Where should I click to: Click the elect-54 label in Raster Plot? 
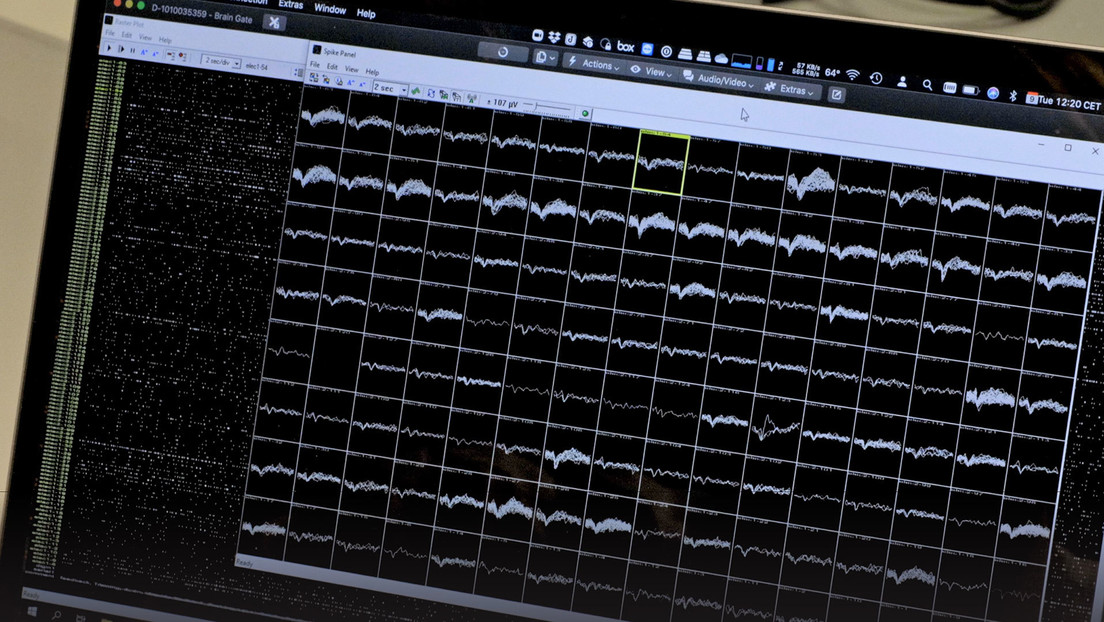point(256,65)
